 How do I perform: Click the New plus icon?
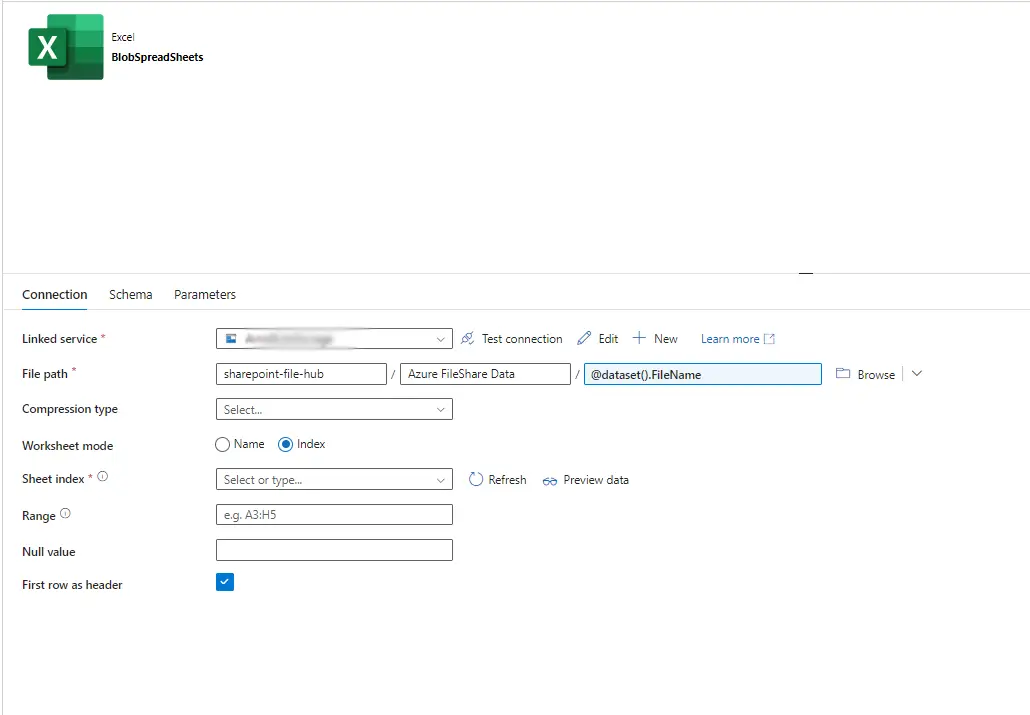click(x=640, y=339)
